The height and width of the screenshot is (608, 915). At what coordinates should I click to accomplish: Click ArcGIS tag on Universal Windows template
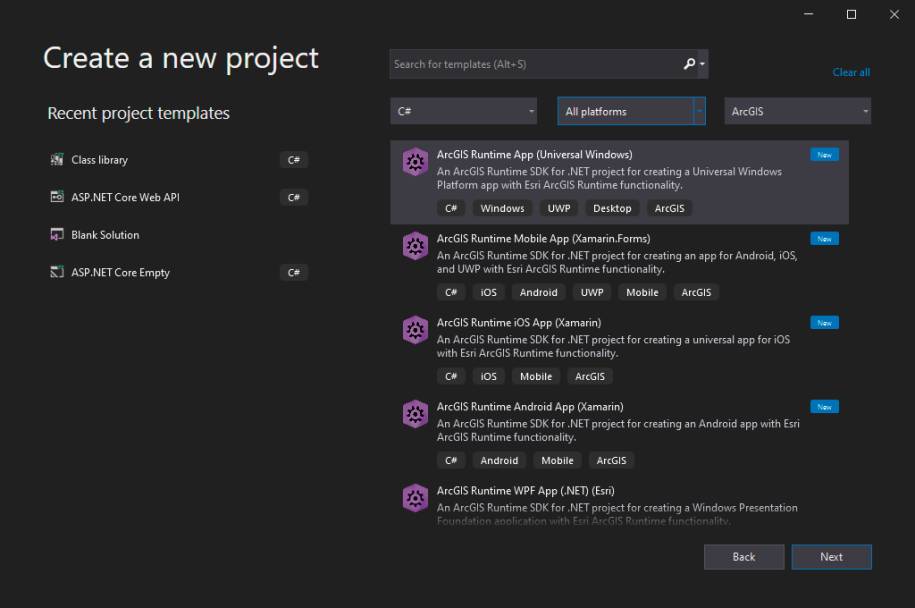669,208
